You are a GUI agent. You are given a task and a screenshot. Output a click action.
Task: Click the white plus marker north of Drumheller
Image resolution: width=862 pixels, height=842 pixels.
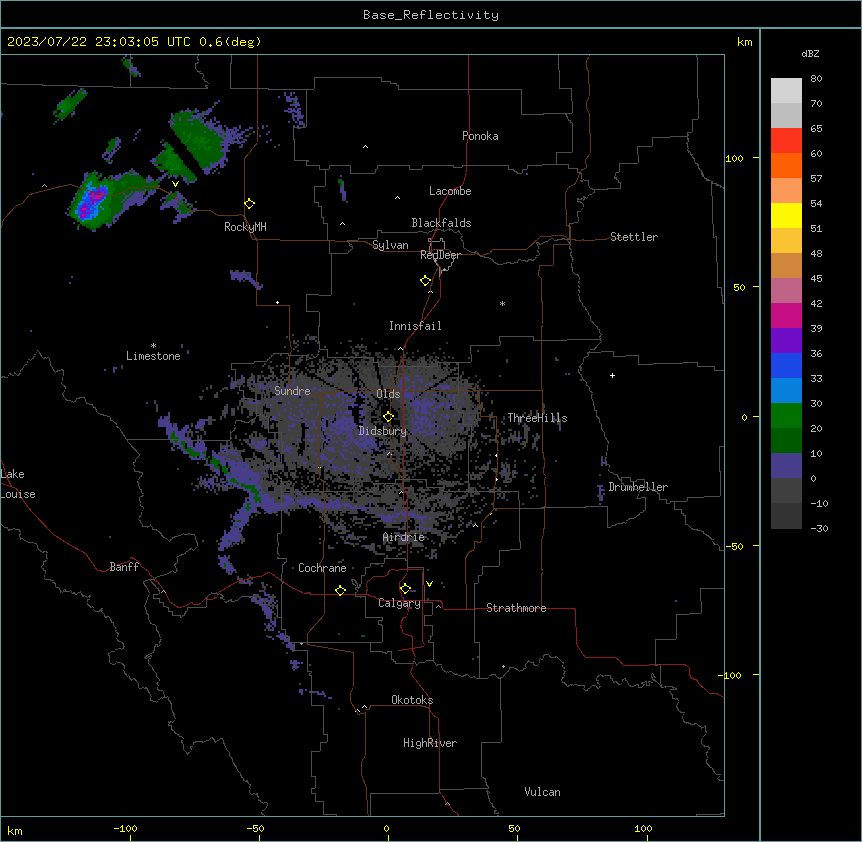pos(612,375)
